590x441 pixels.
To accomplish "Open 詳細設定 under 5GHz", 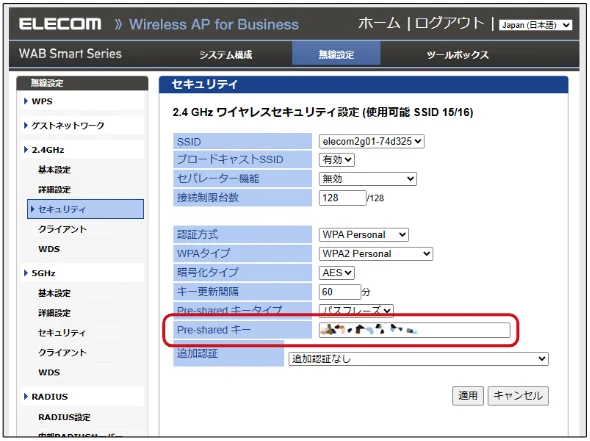I will (54, 313).
